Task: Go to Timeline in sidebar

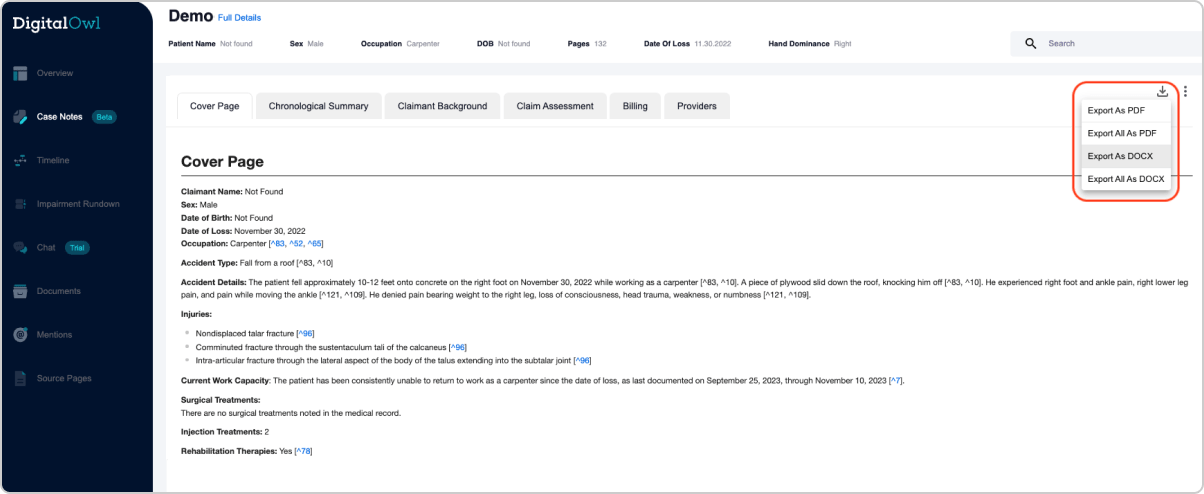Action: point(53,160)
